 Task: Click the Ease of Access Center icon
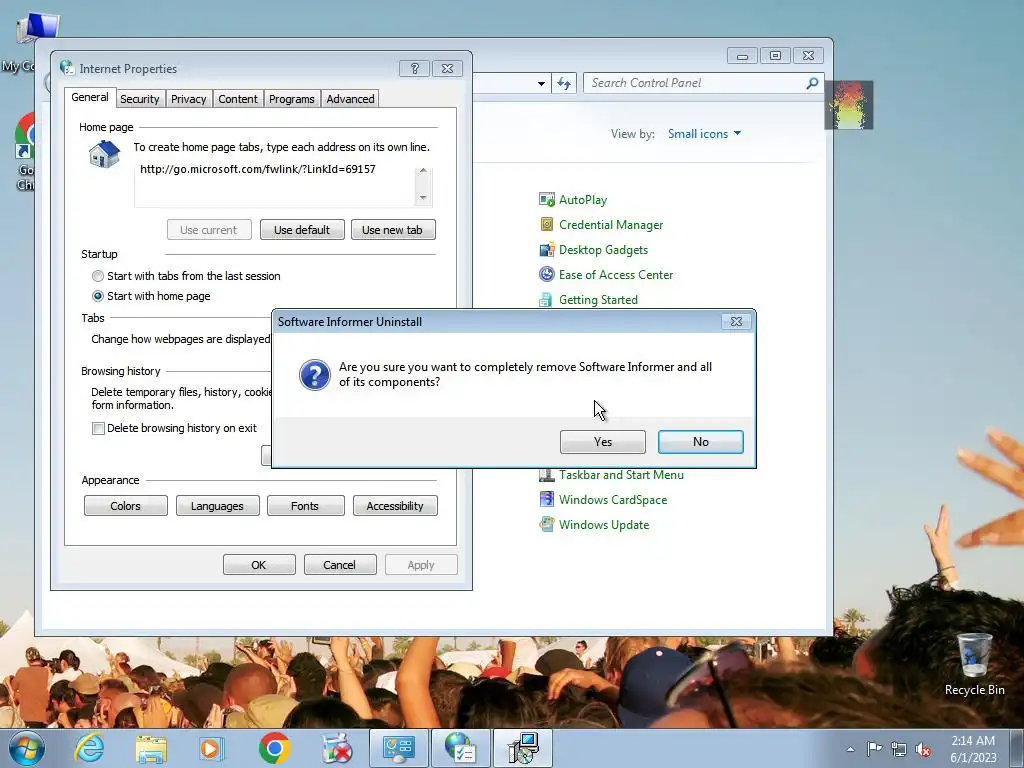click(547, 275)
